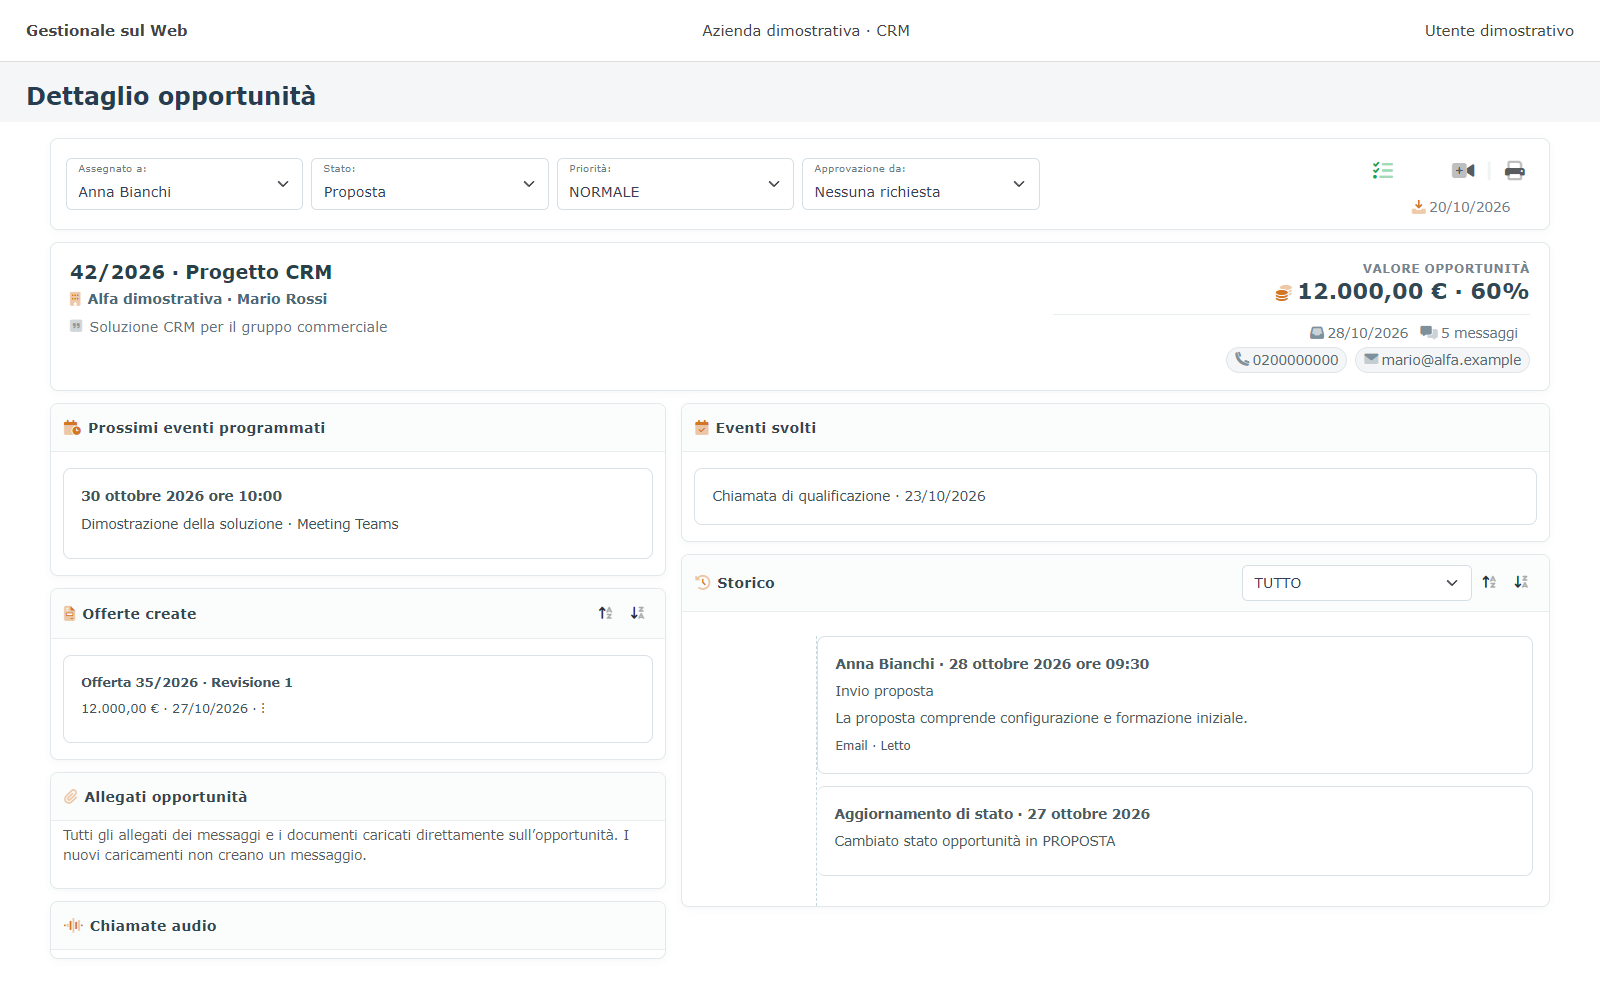Click the 42/2026 · Progetto CRM title
Screen dimensions: 1600x1000
click(201, 272)
